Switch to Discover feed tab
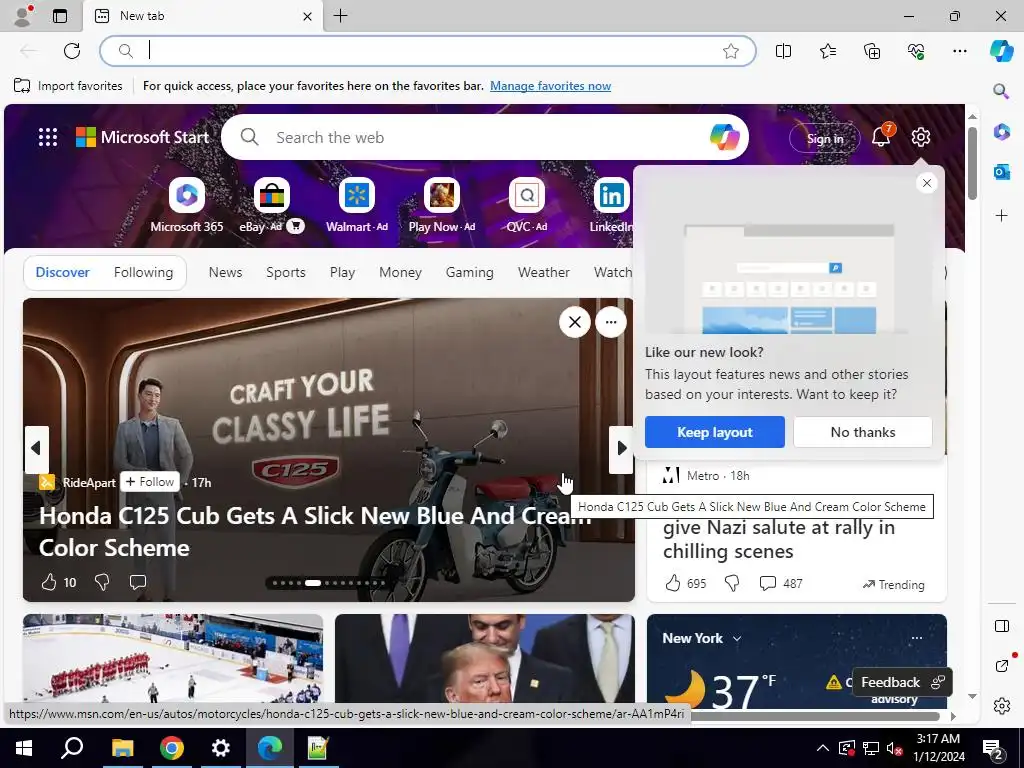Image resolution: width=1024 pixels, height=768 pixels. (62, 272)
